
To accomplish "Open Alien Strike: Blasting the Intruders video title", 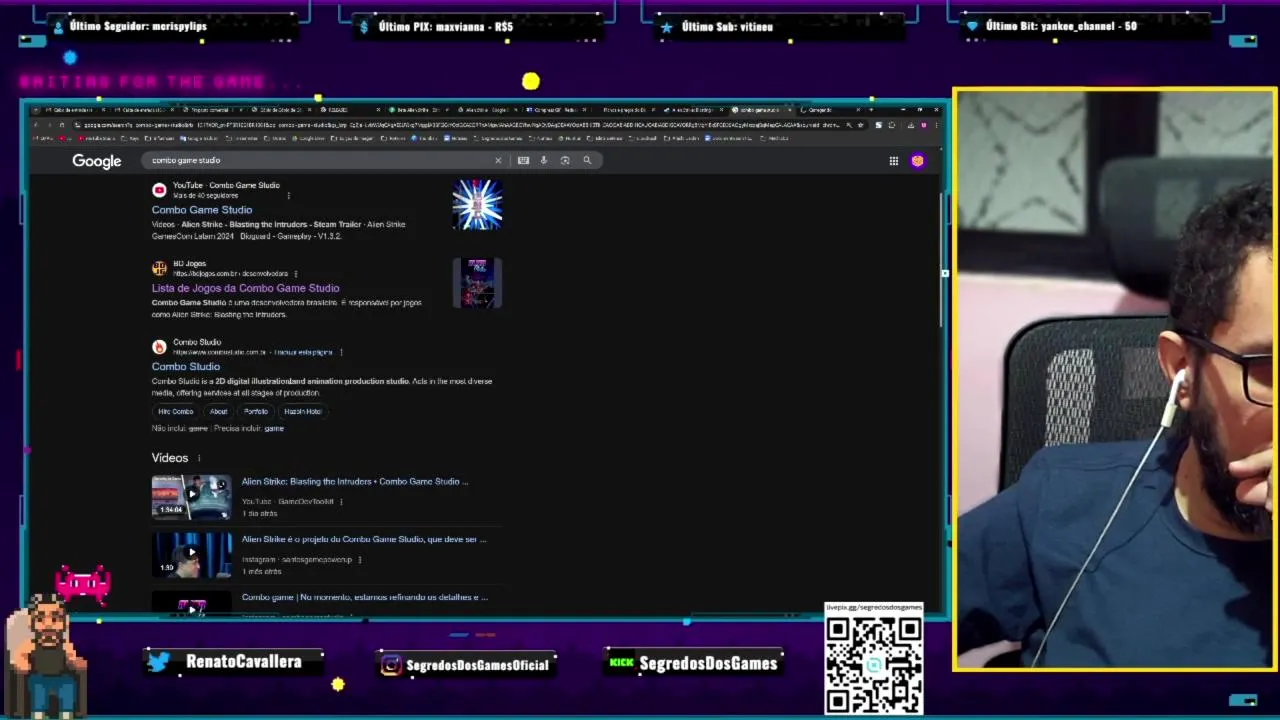I will pos(354,482).
